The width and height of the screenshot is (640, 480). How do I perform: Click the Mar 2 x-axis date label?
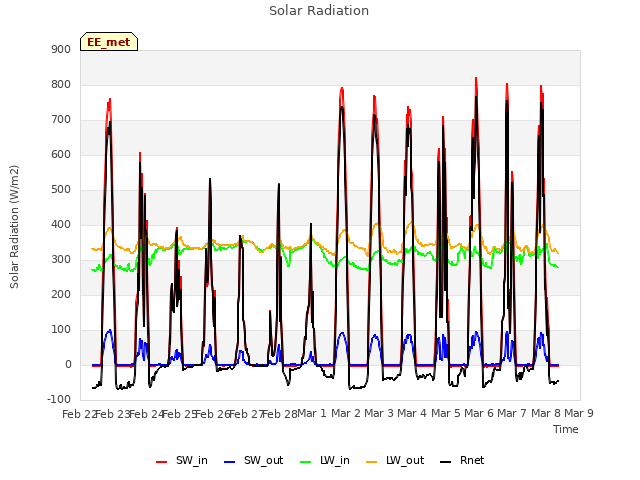[346, 414]
